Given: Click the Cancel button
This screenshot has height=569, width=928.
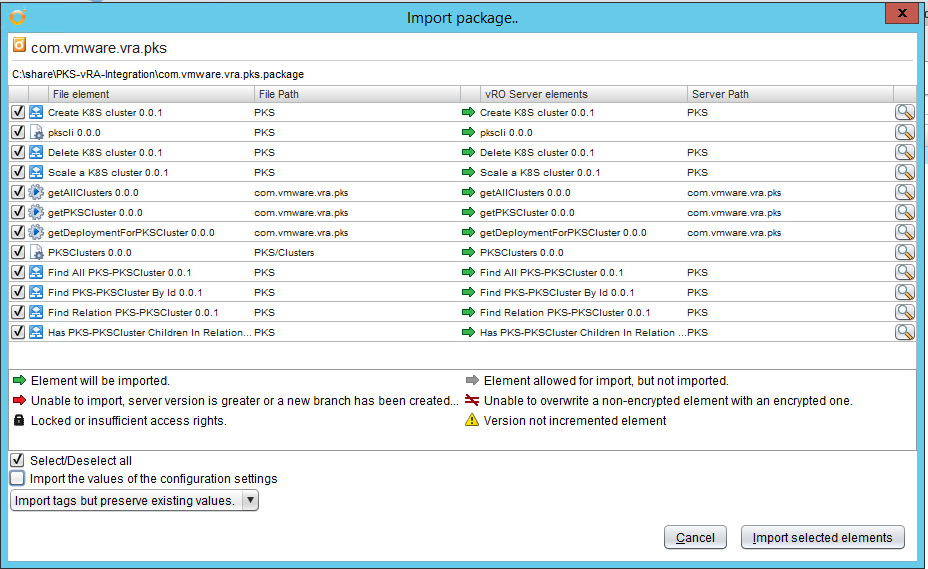Looking at the screenshot, I should (695, 537).
